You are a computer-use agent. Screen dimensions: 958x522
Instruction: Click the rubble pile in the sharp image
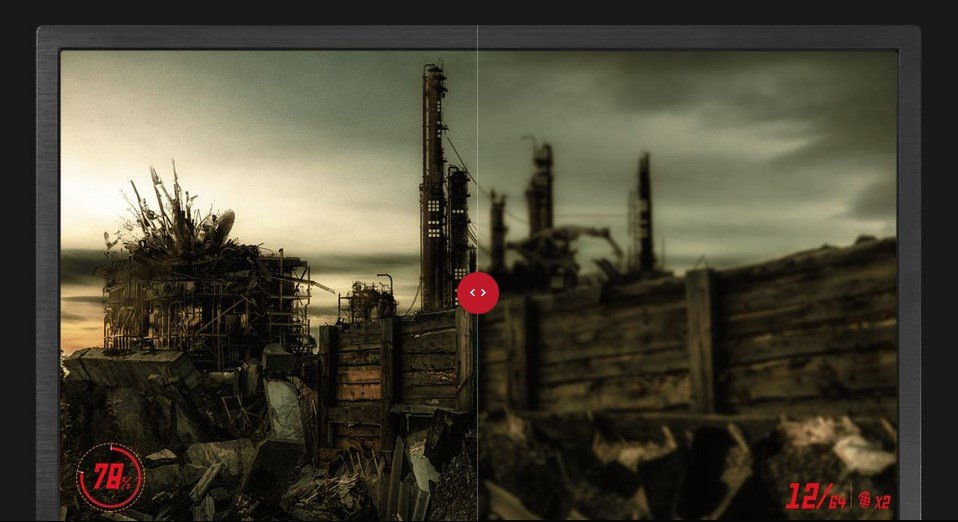pos(250,450)
